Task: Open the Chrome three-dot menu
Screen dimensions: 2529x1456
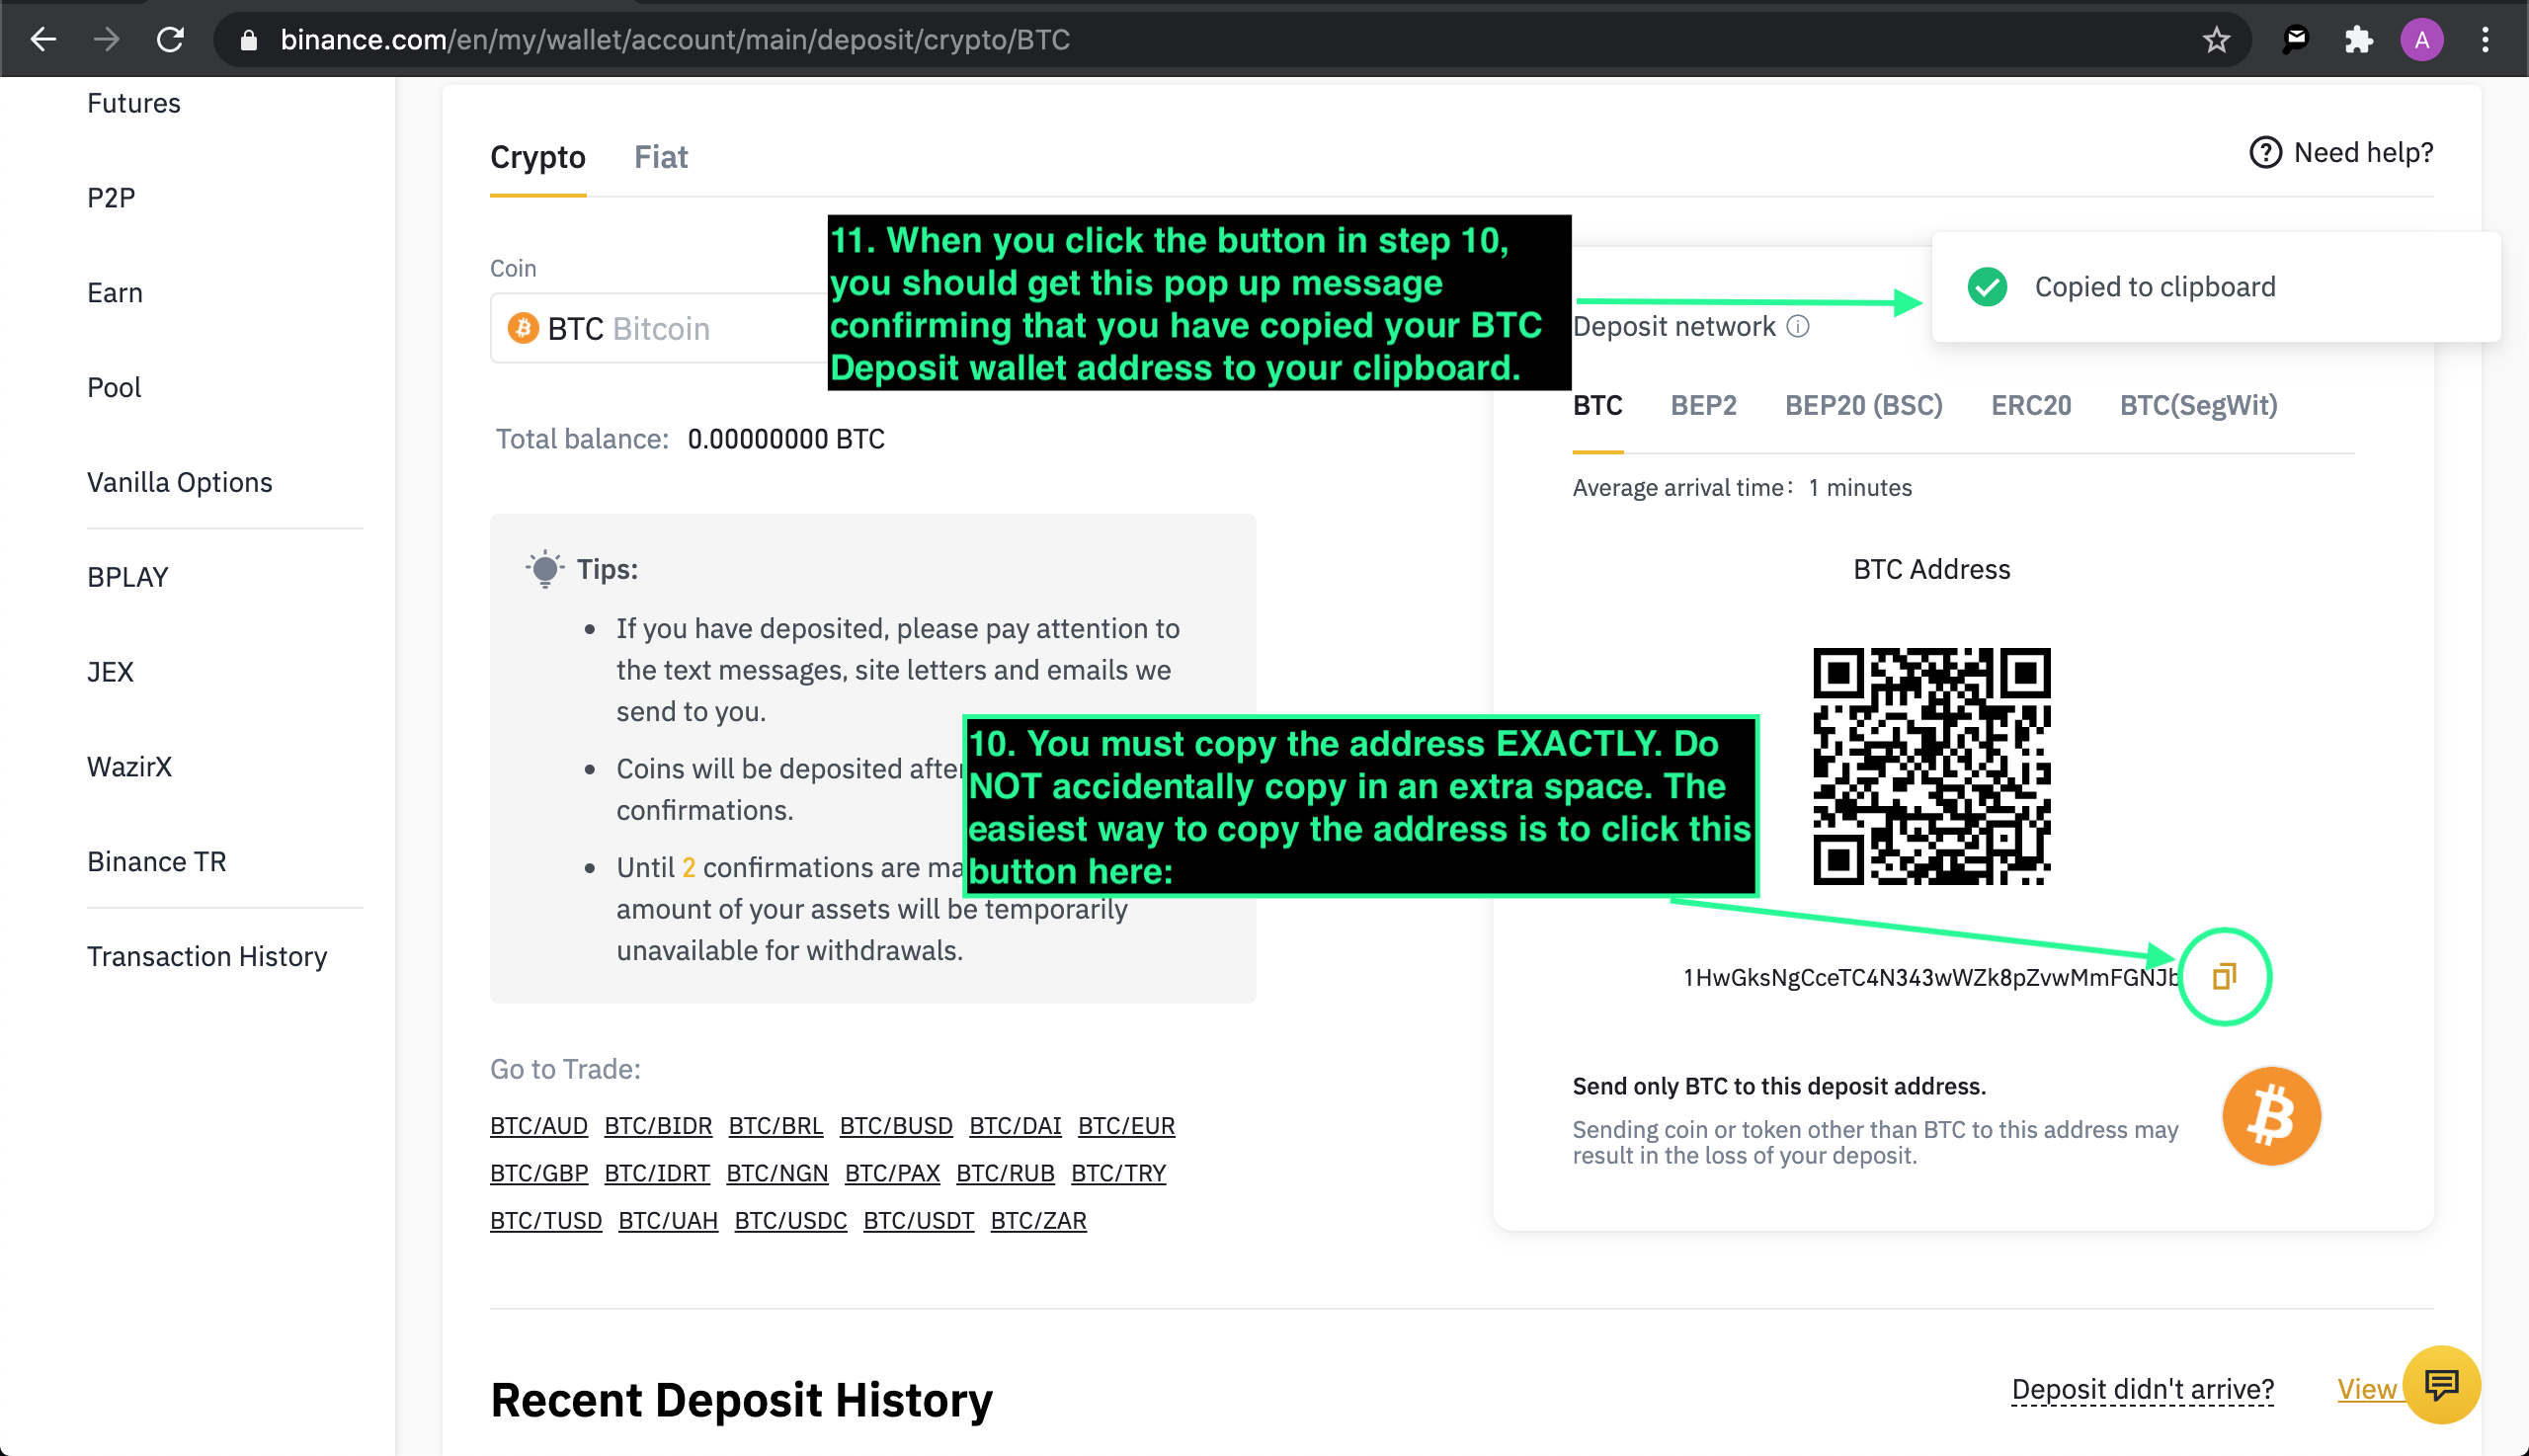Action: [2485, 39]
